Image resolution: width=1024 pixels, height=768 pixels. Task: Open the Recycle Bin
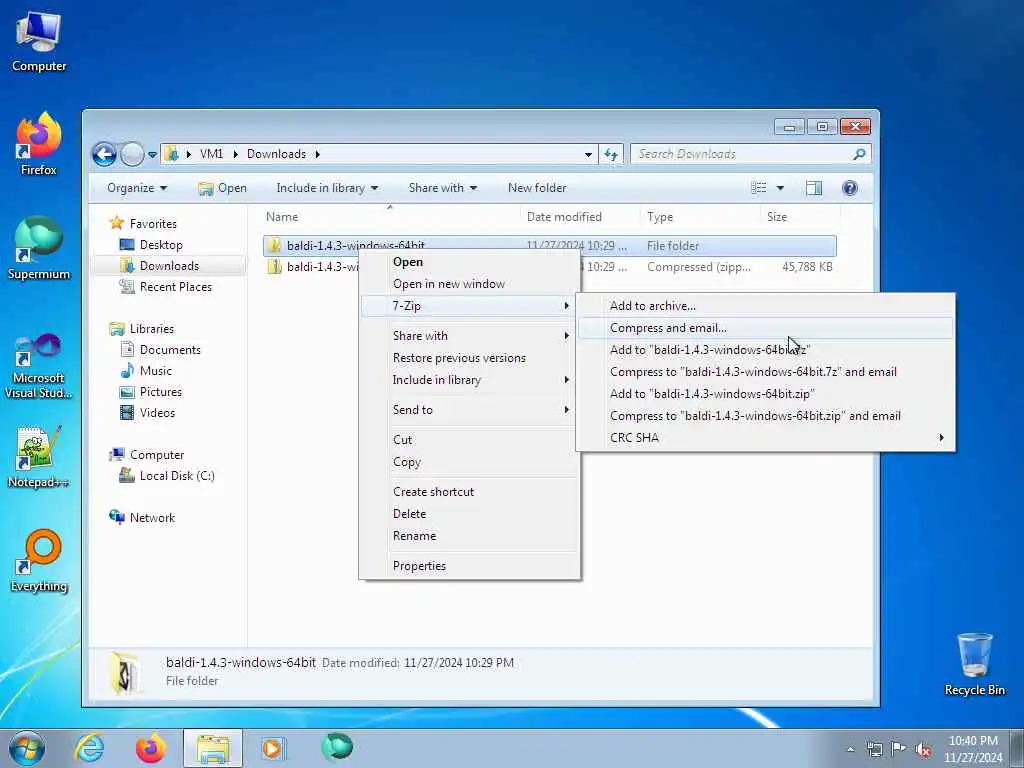pos(974,664)
